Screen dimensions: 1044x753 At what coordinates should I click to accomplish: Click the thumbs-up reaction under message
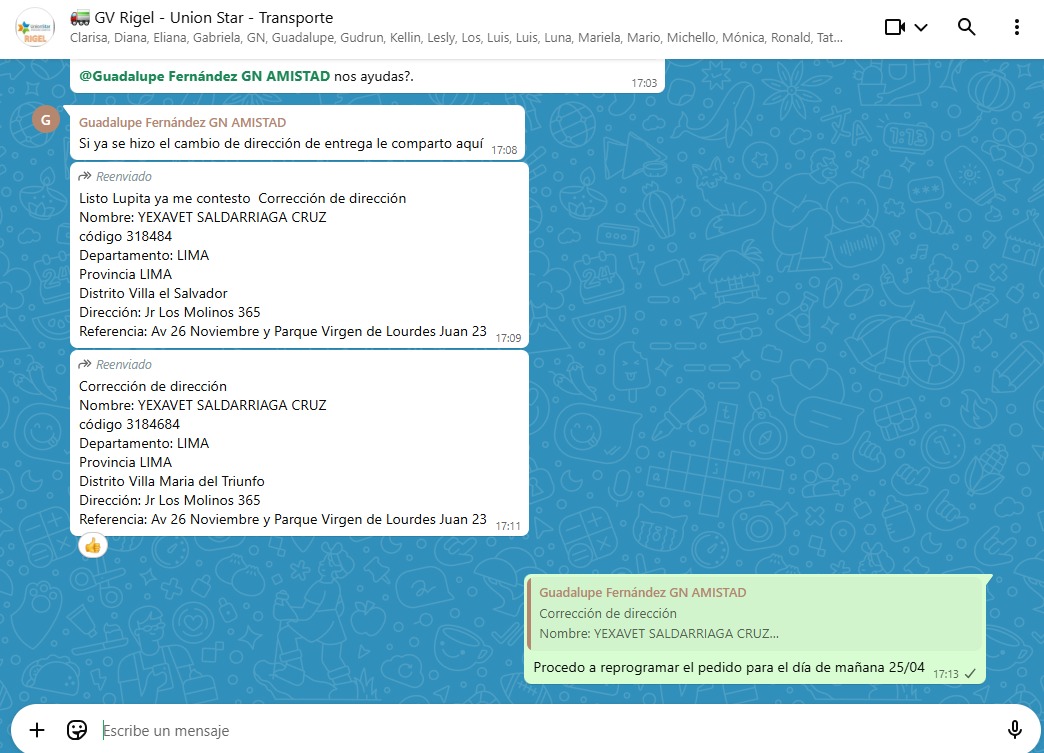click(x=93, y=546)
